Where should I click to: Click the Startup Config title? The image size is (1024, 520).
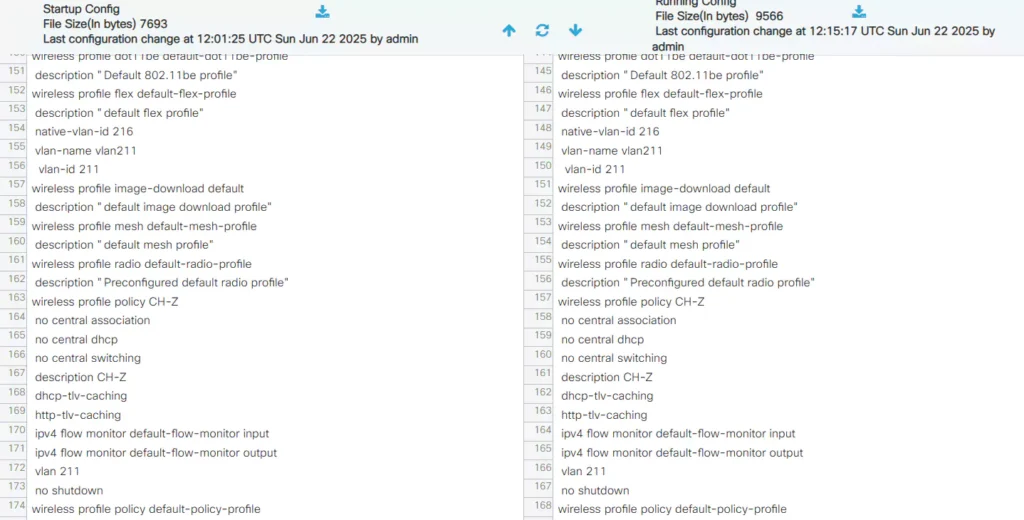[81, 9]
